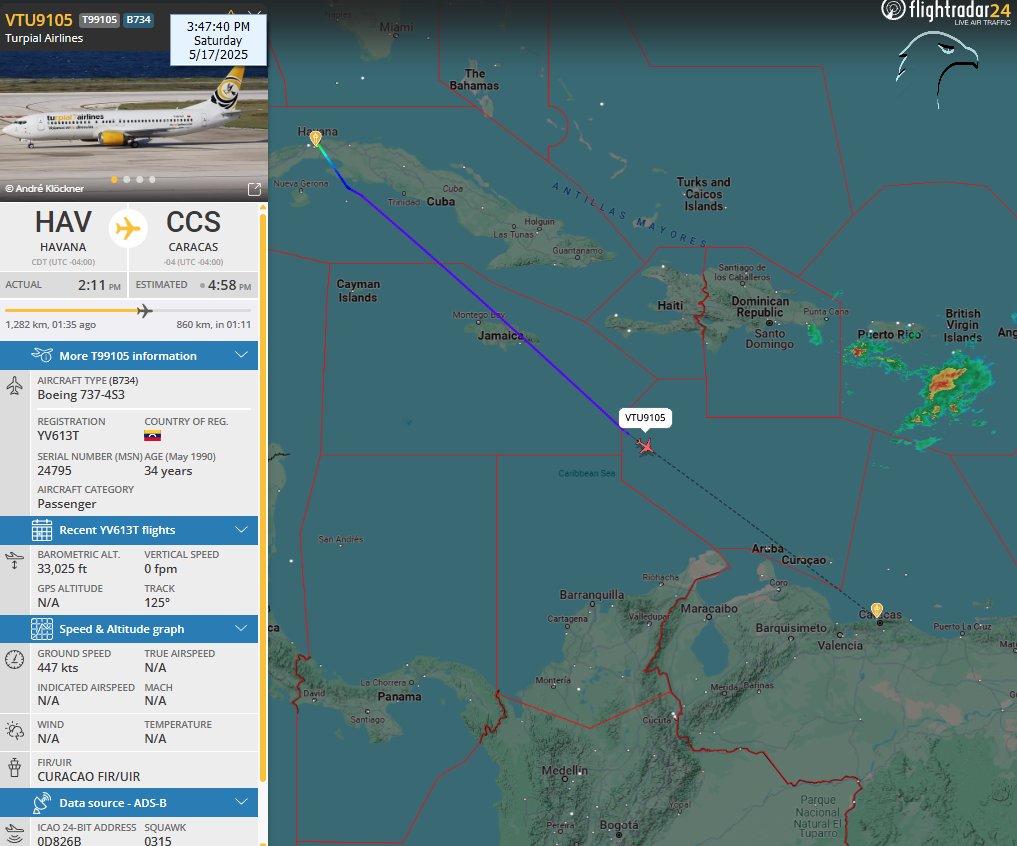Click the Havana origin airport pin
This screenshot has height=846, width=1017.
[x=315, y=138]
